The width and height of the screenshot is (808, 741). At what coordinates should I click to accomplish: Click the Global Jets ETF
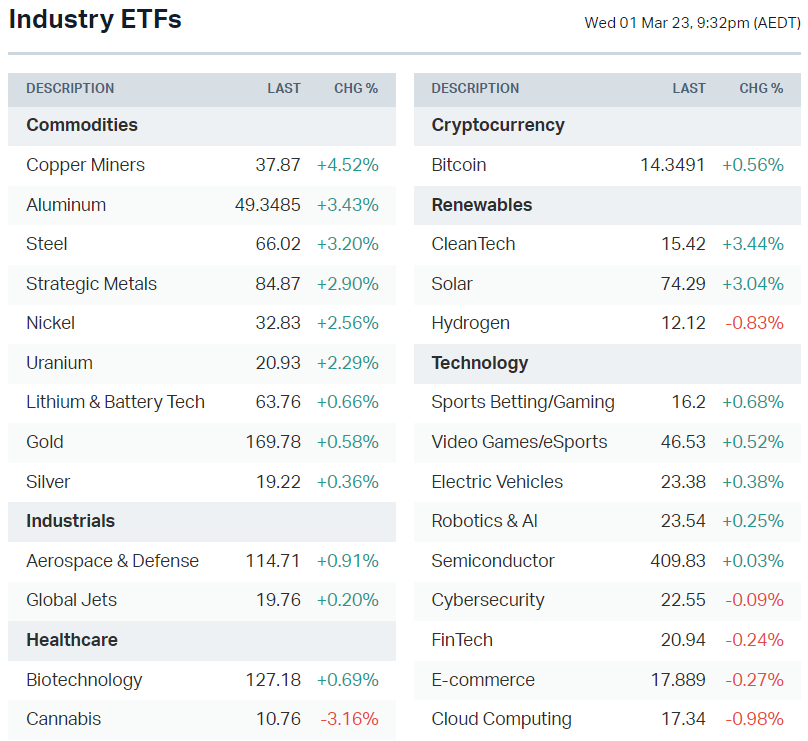[x=71, y=600]
